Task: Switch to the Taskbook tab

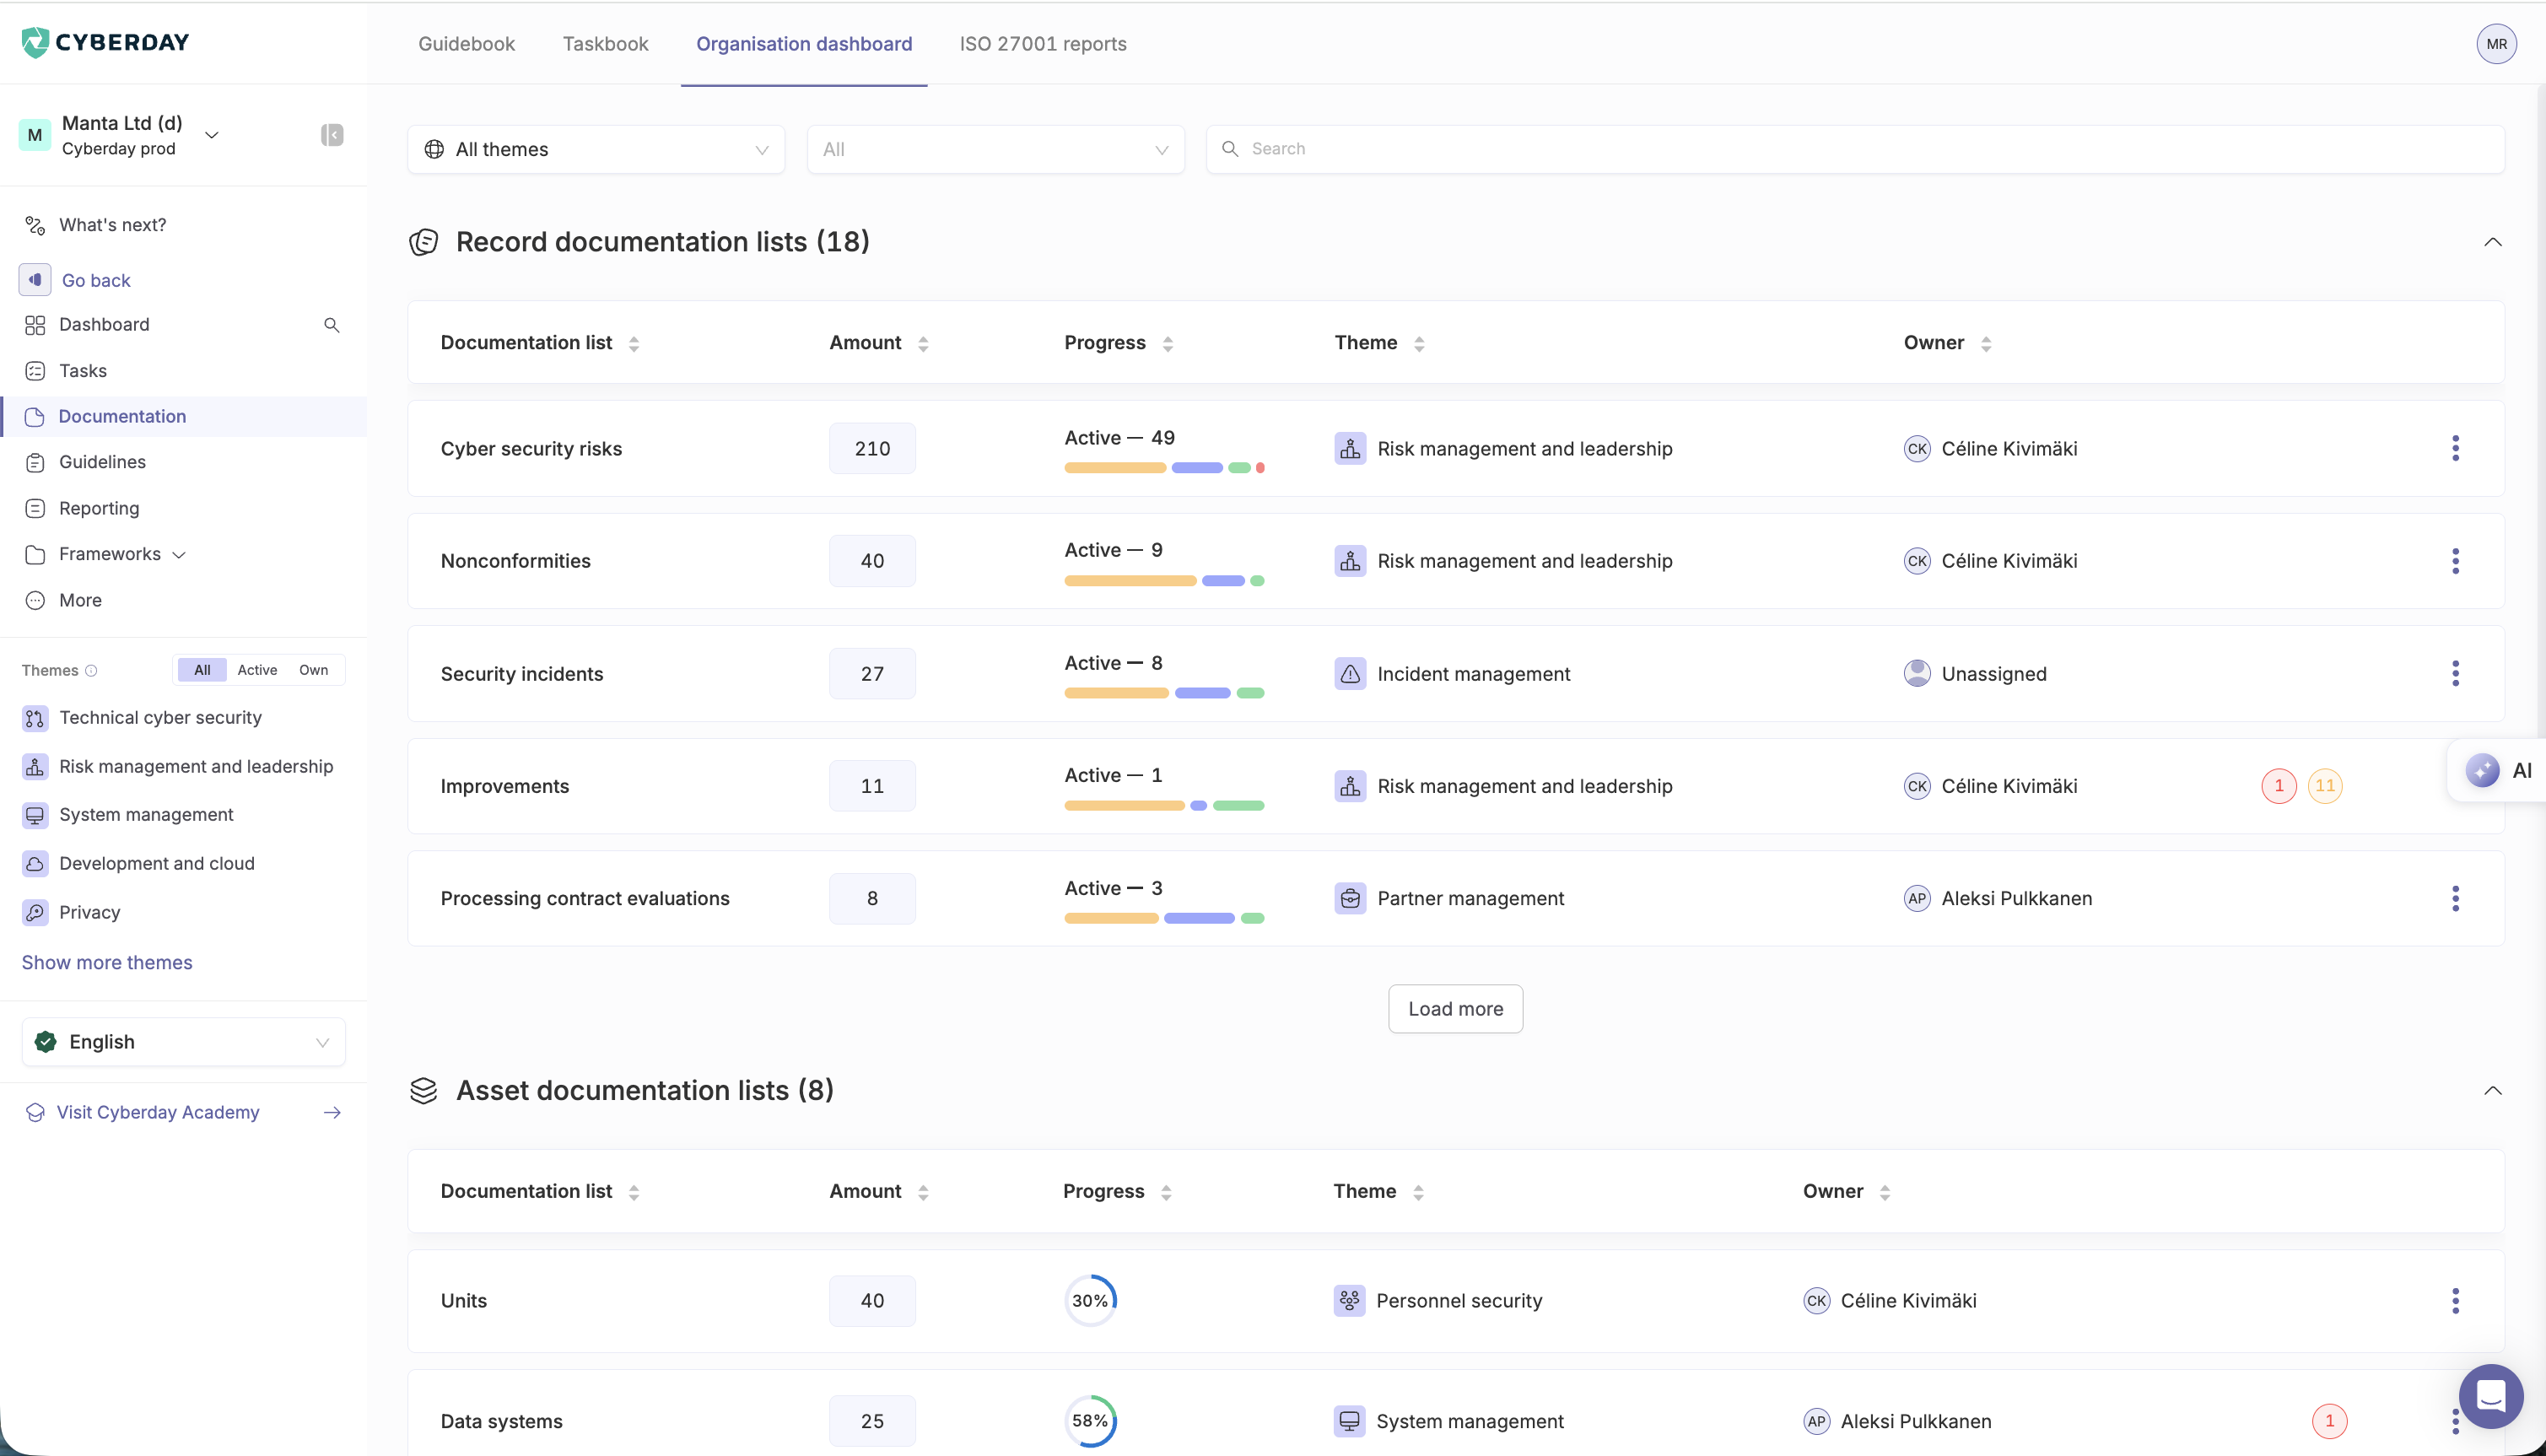Action: pos(605,44)
